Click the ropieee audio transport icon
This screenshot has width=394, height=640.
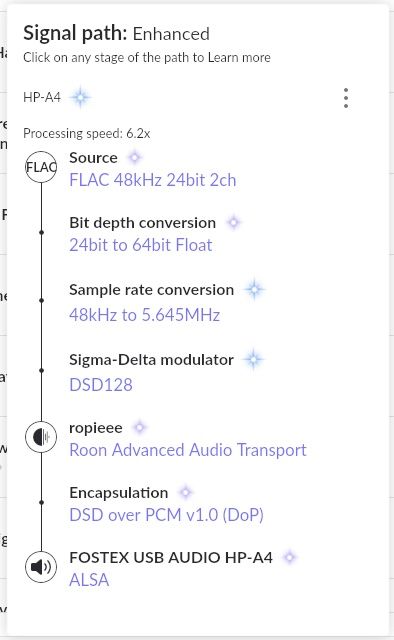pos(41,437)
